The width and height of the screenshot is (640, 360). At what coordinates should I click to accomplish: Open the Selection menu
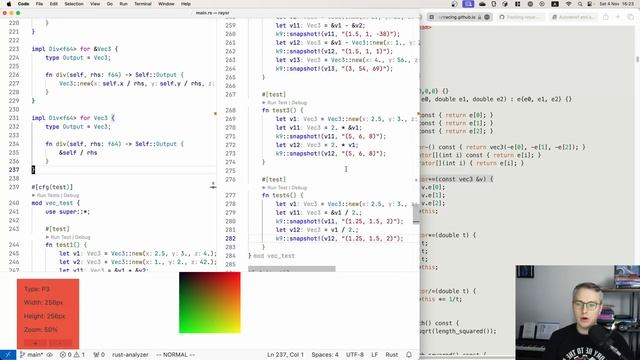pyautogui.click(x=74, y=4)
